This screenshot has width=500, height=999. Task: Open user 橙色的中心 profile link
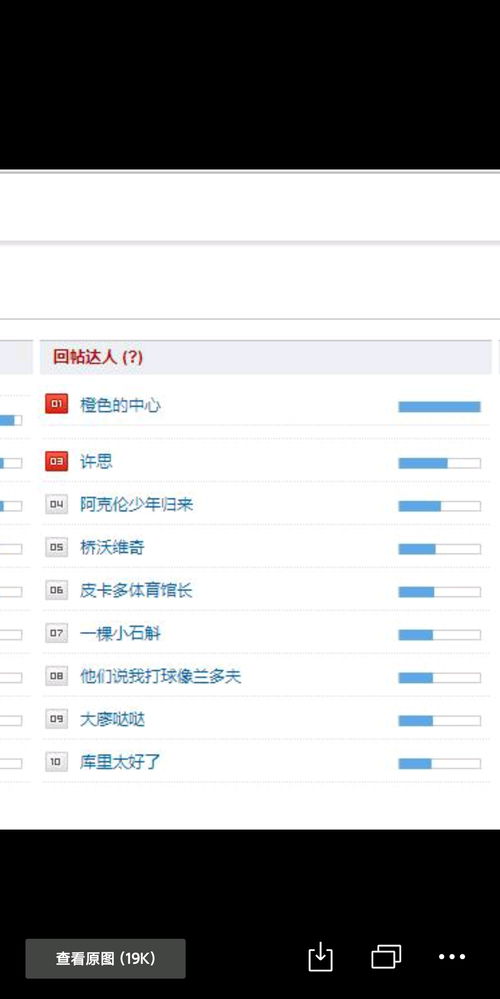[x=120, y=405]
